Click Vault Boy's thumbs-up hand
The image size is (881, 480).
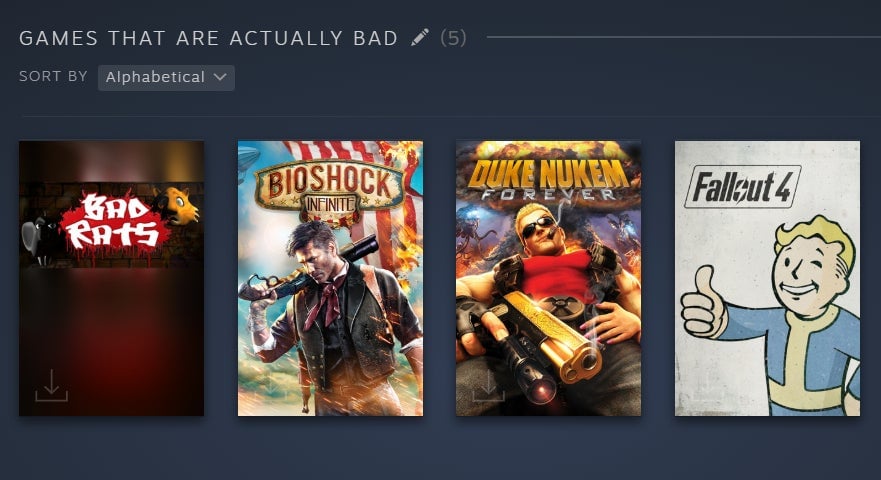705,304
